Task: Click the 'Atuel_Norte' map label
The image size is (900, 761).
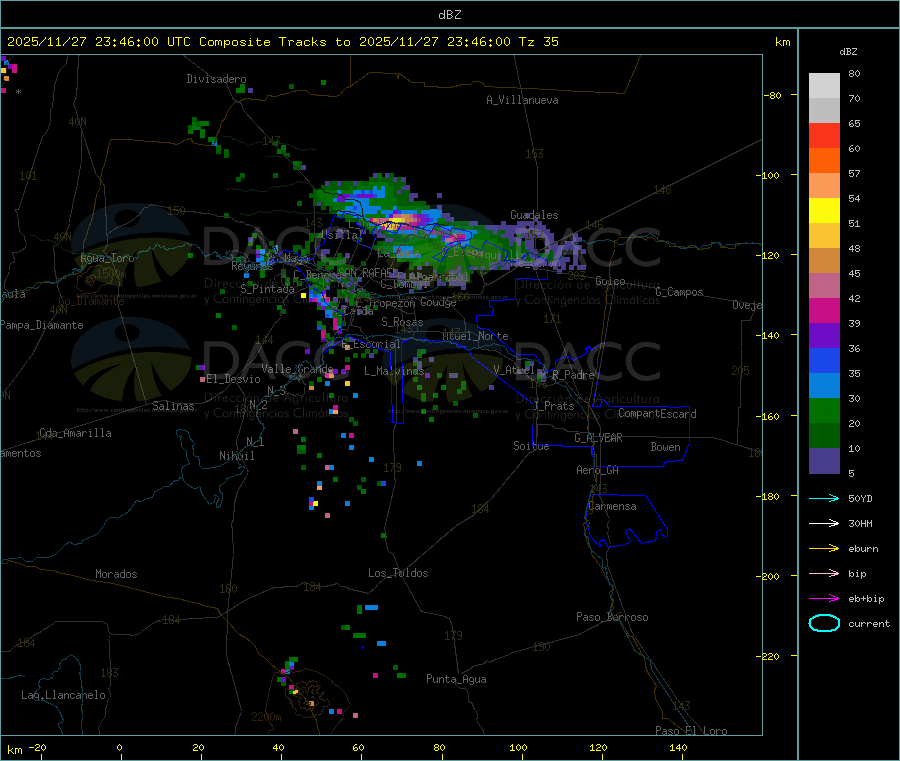Action: click(475, 336)
